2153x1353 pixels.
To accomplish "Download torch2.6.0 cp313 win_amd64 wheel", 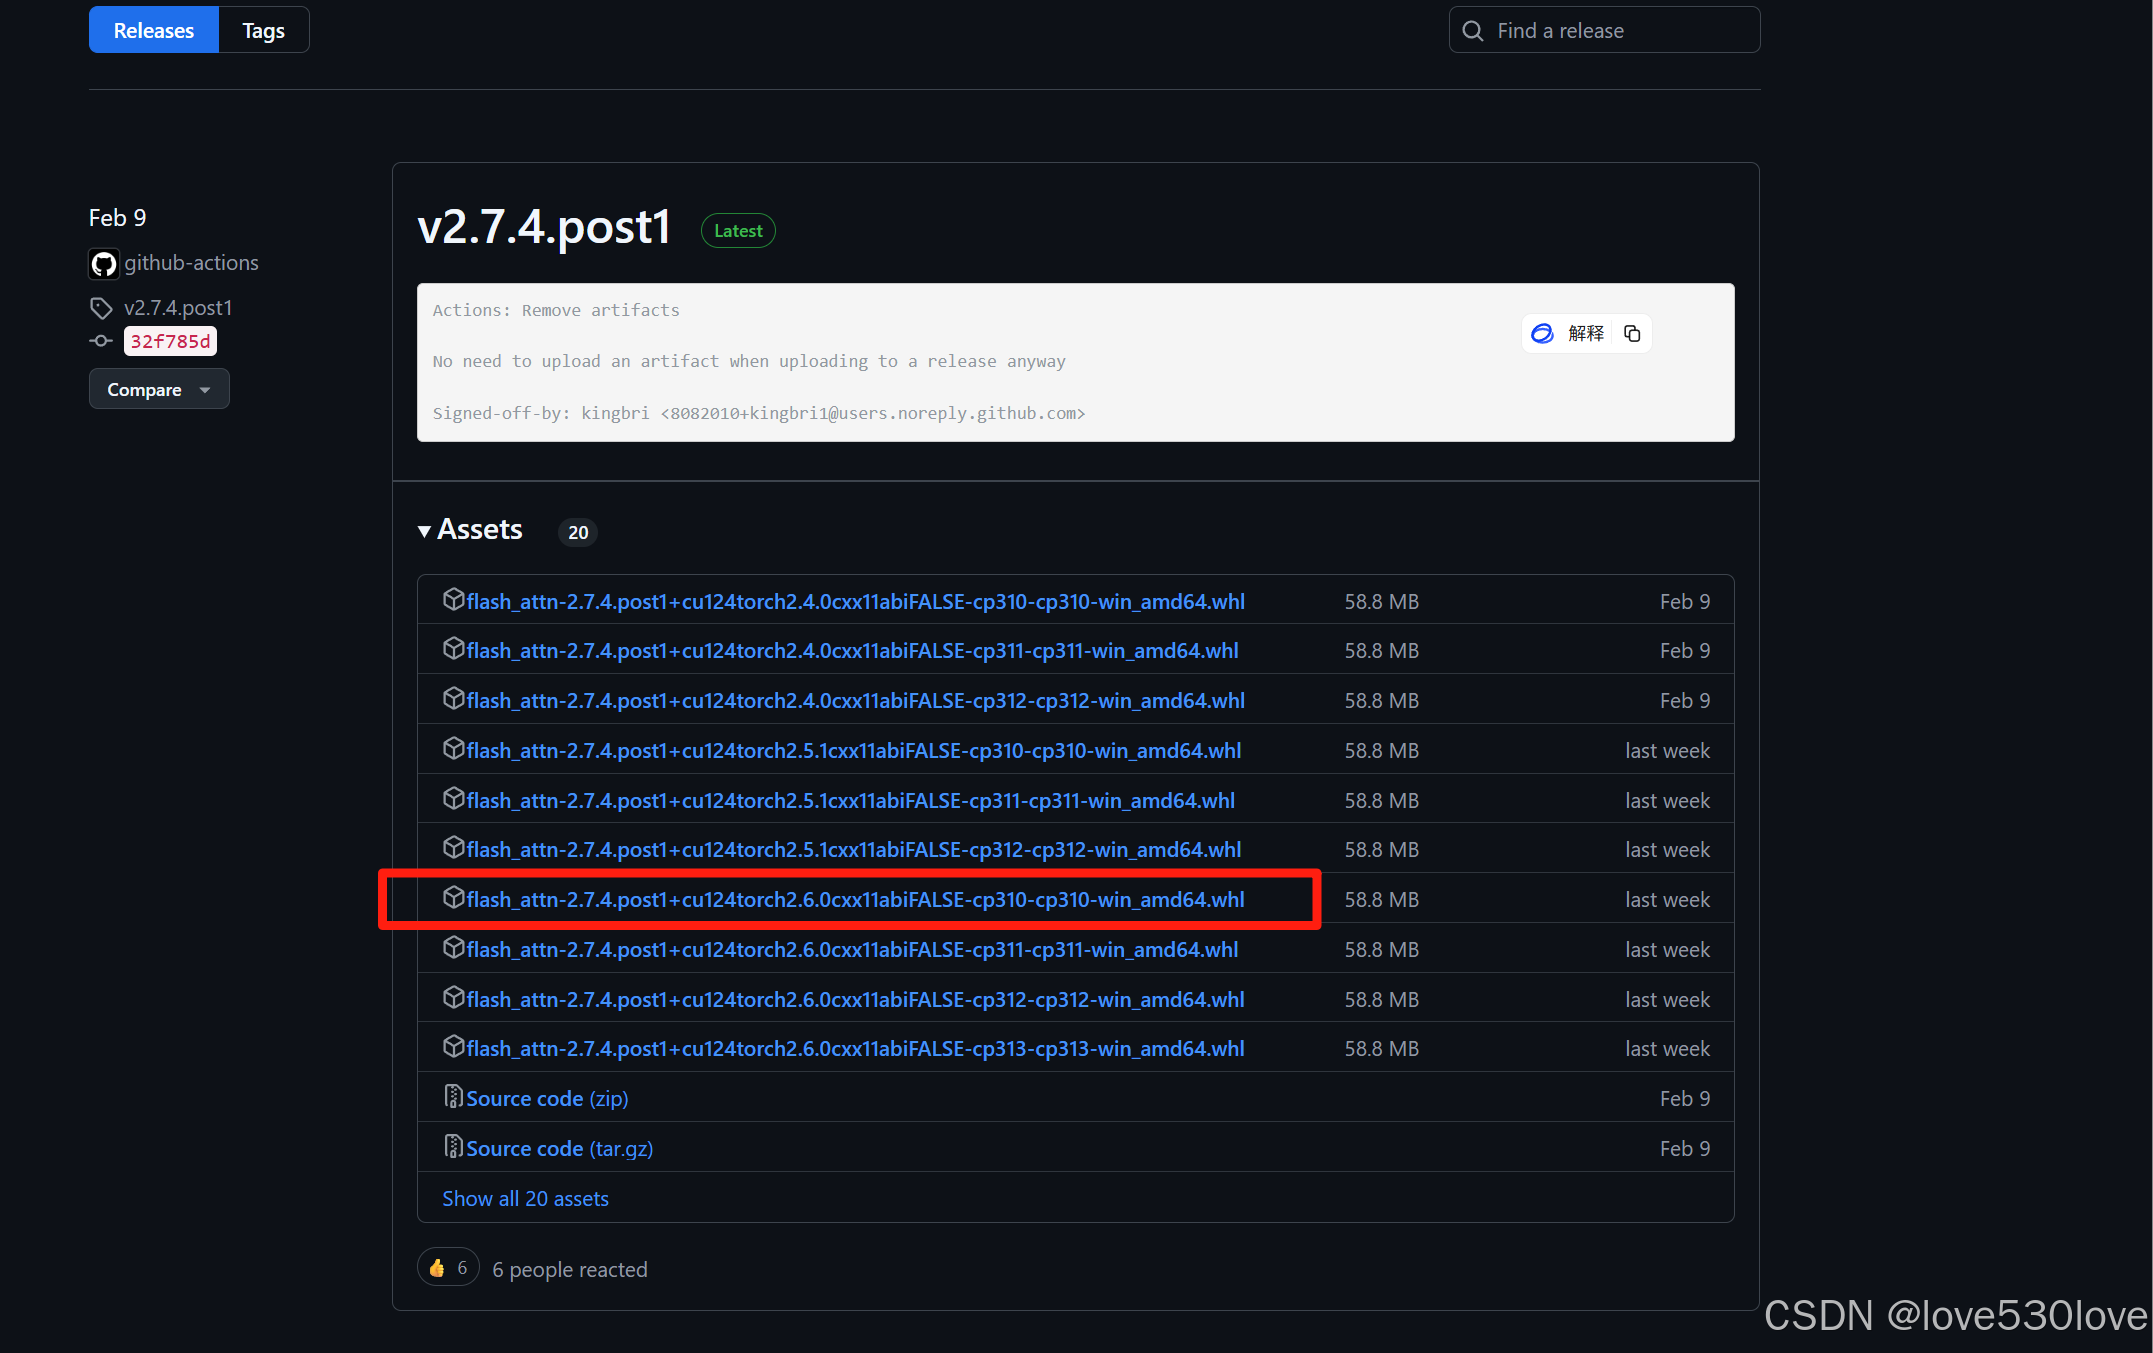I will 855,1048.
